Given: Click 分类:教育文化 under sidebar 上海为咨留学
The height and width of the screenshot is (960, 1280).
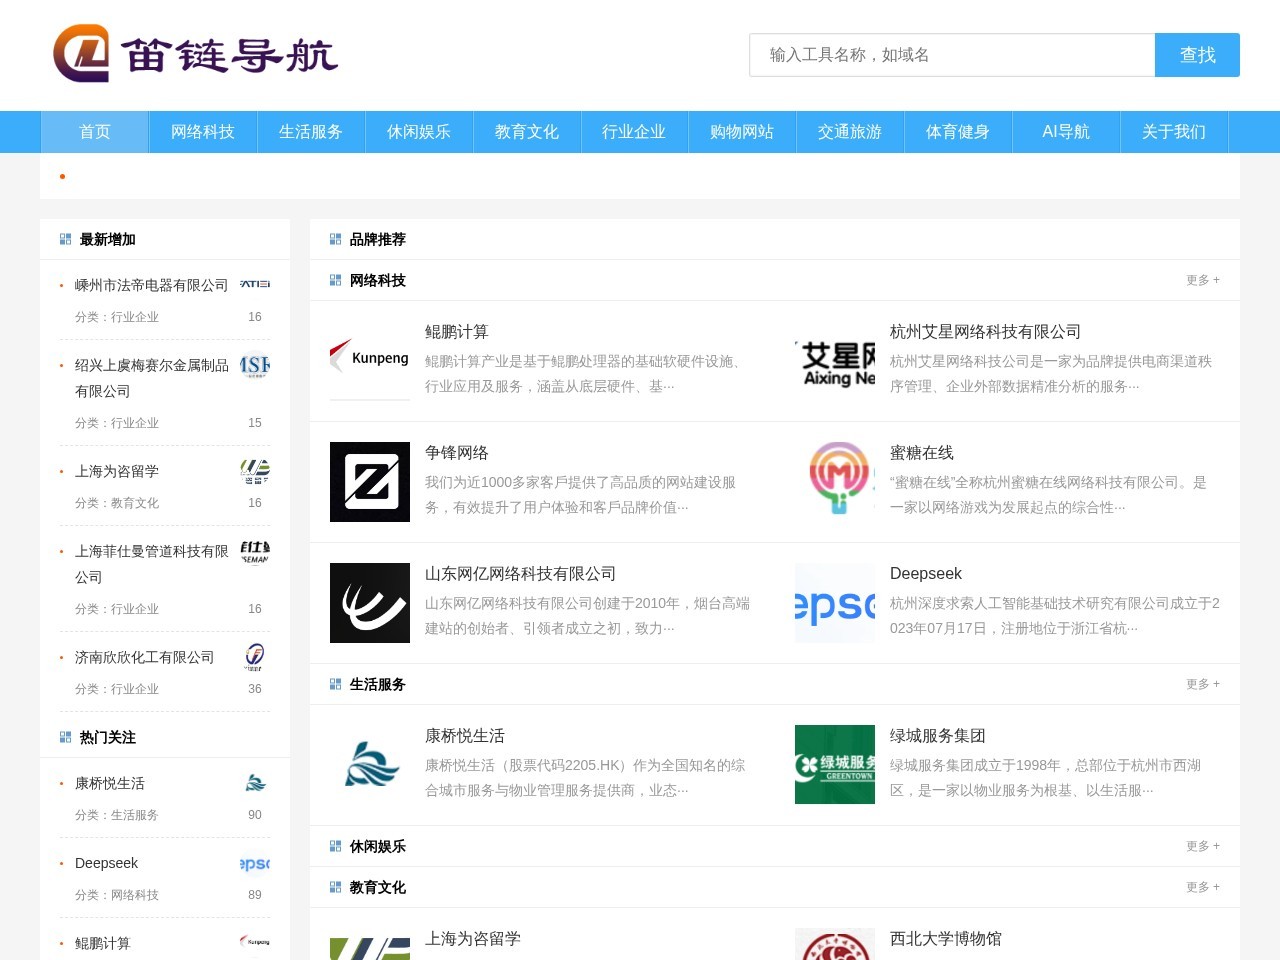Looking at the screenshot, I should click(117, 503).
